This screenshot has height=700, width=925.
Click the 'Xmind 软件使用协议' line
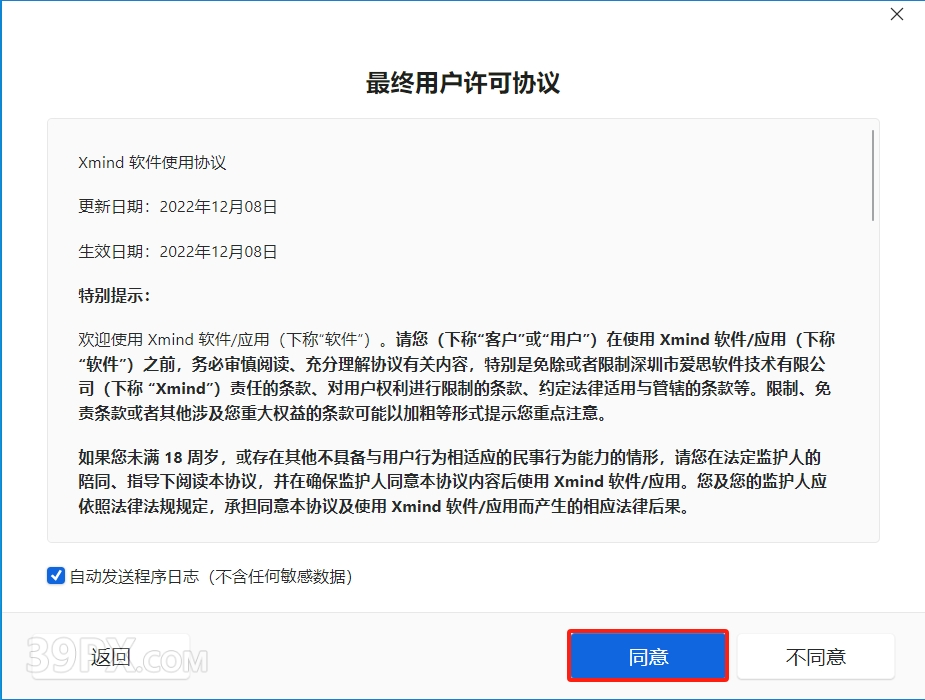click(x=152, y=162)
